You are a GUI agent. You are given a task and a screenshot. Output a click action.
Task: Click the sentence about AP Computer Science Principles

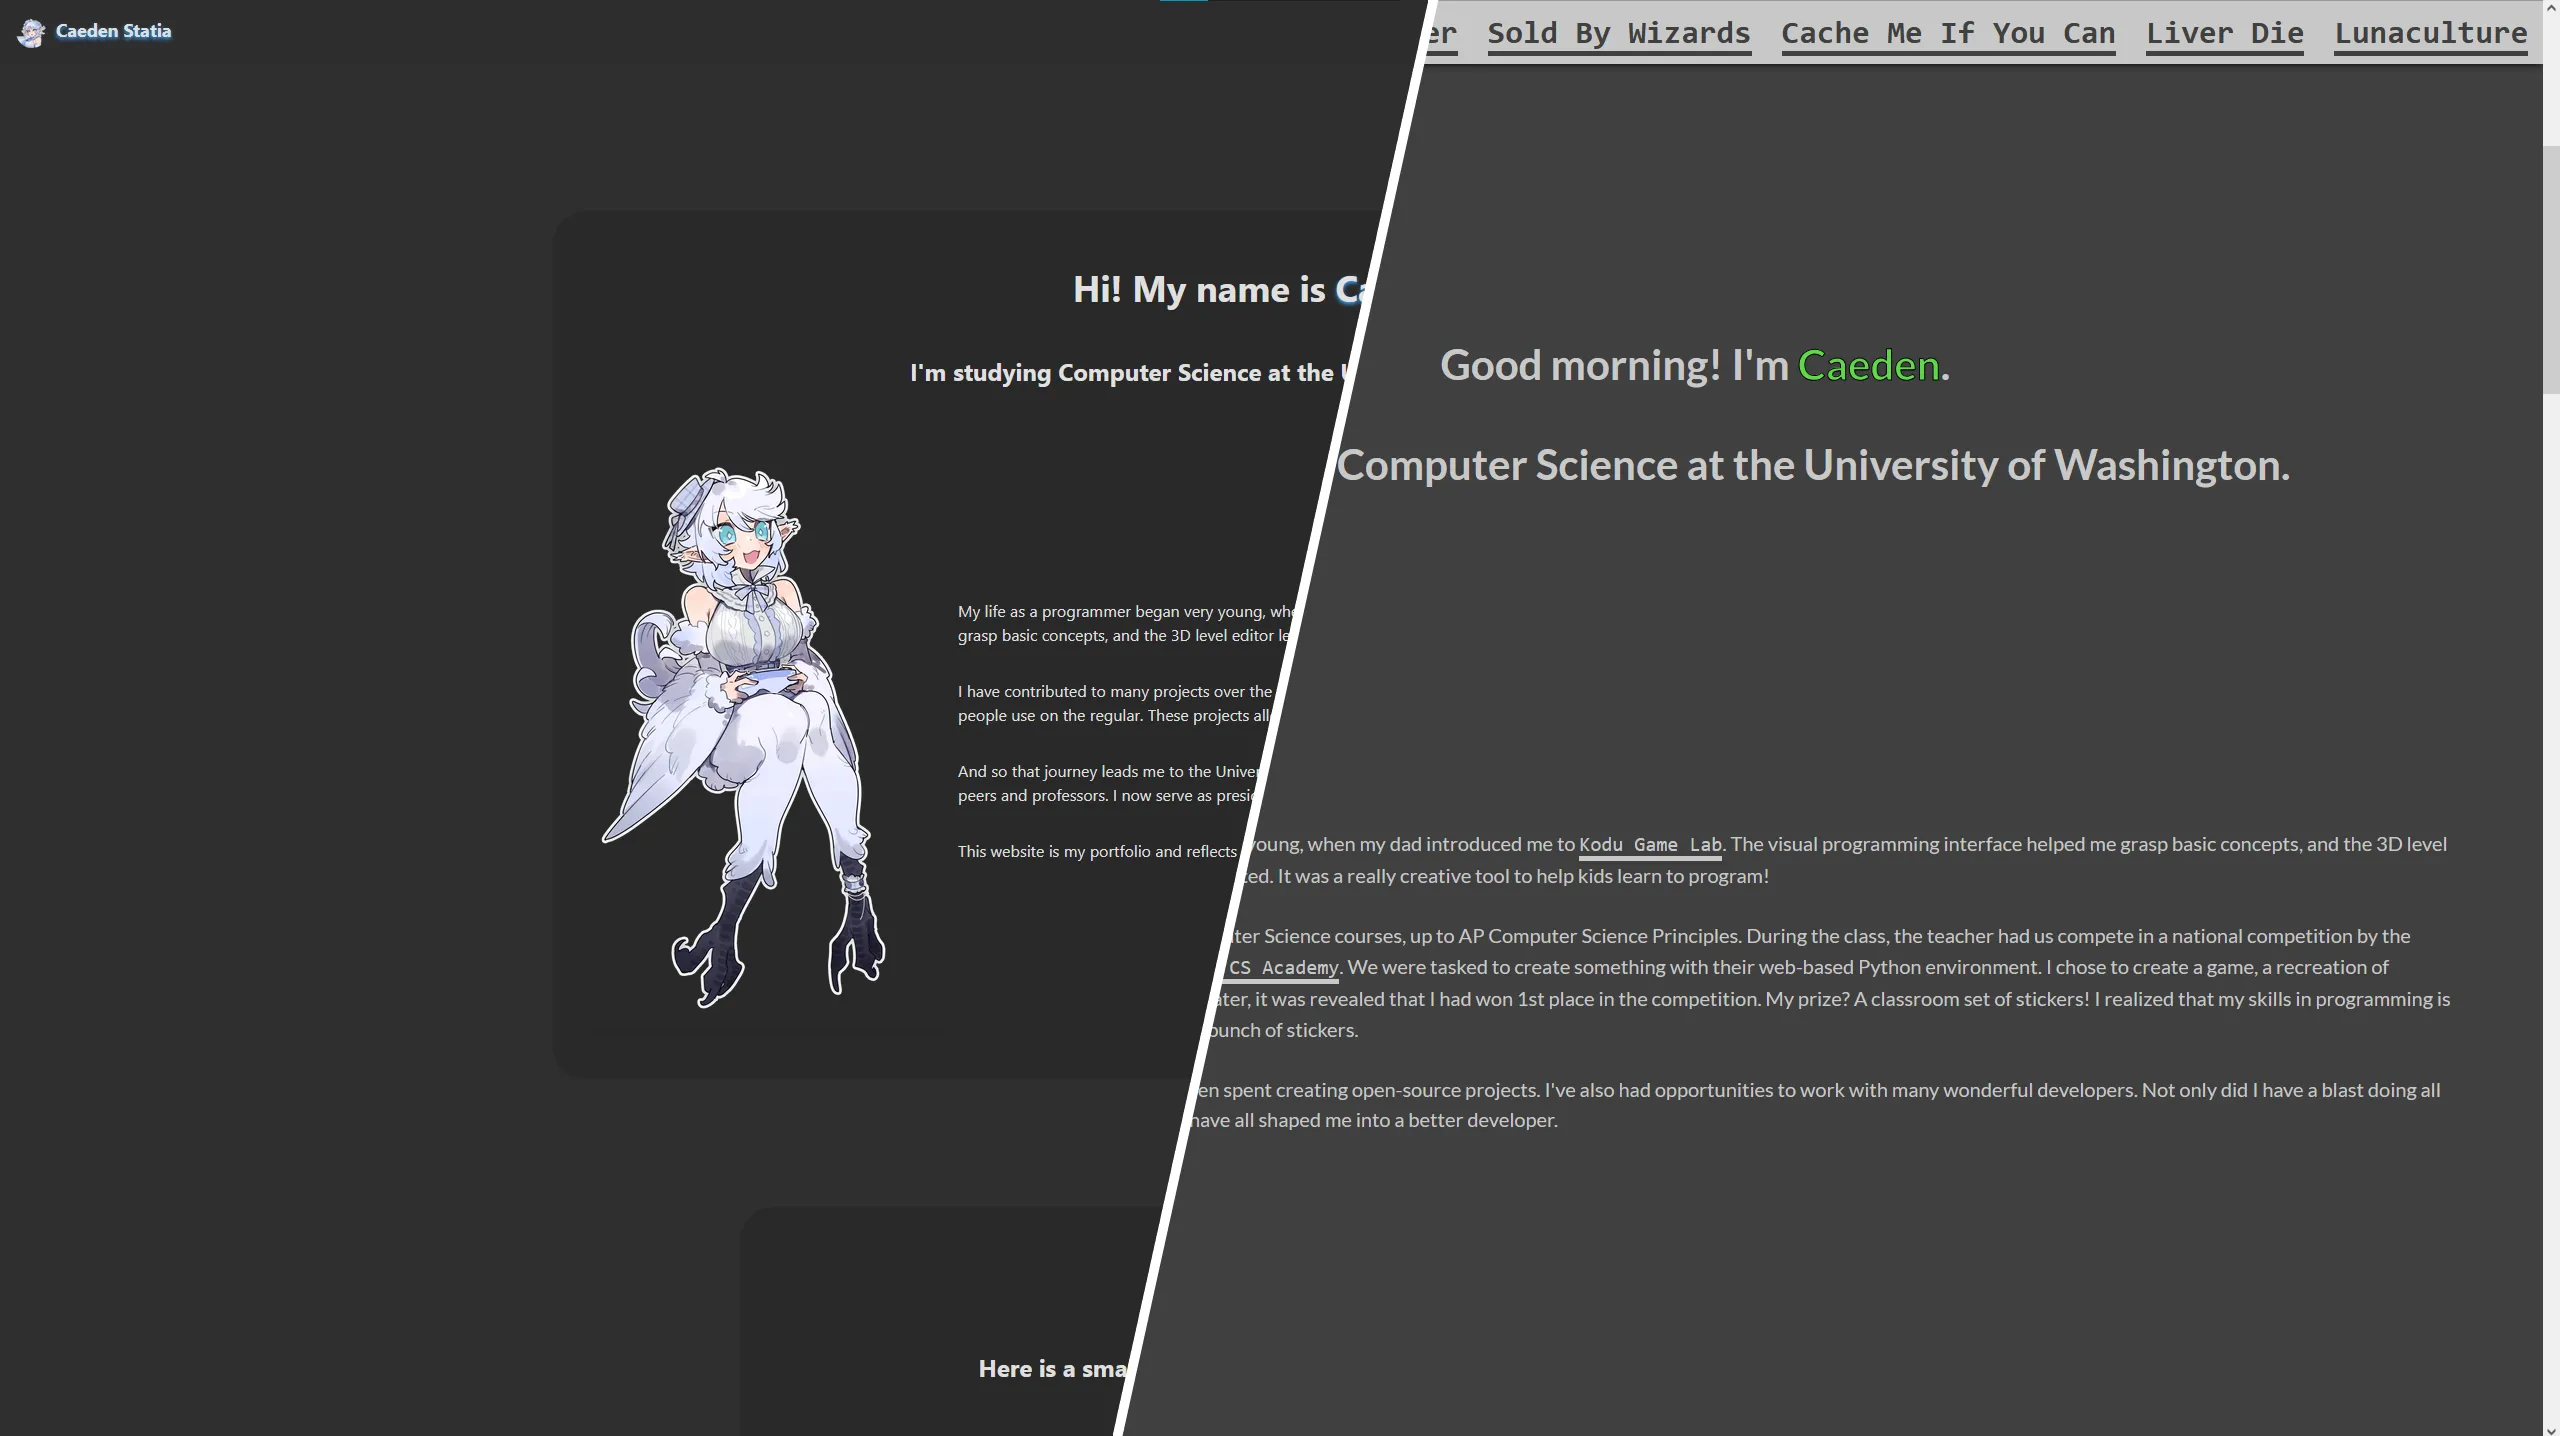(x=1483, y=937)
